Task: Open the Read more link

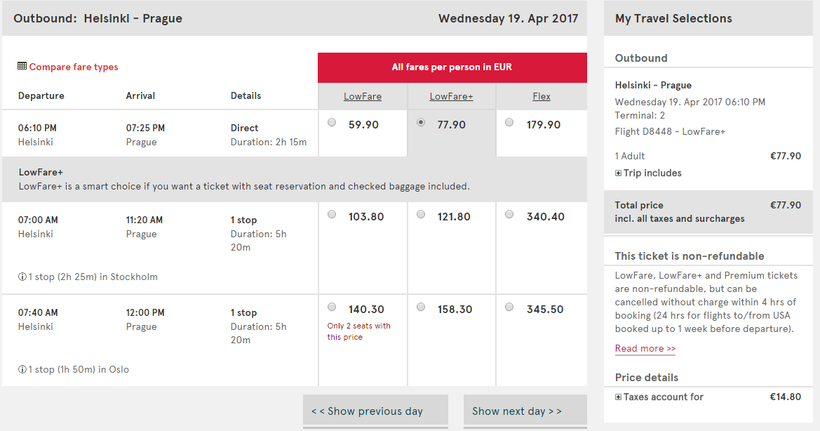Action: coord(645,348)
